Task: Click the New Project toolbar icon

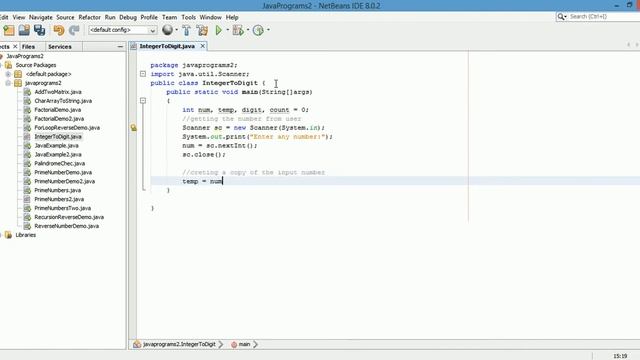Action: click(x=9, y=30)
